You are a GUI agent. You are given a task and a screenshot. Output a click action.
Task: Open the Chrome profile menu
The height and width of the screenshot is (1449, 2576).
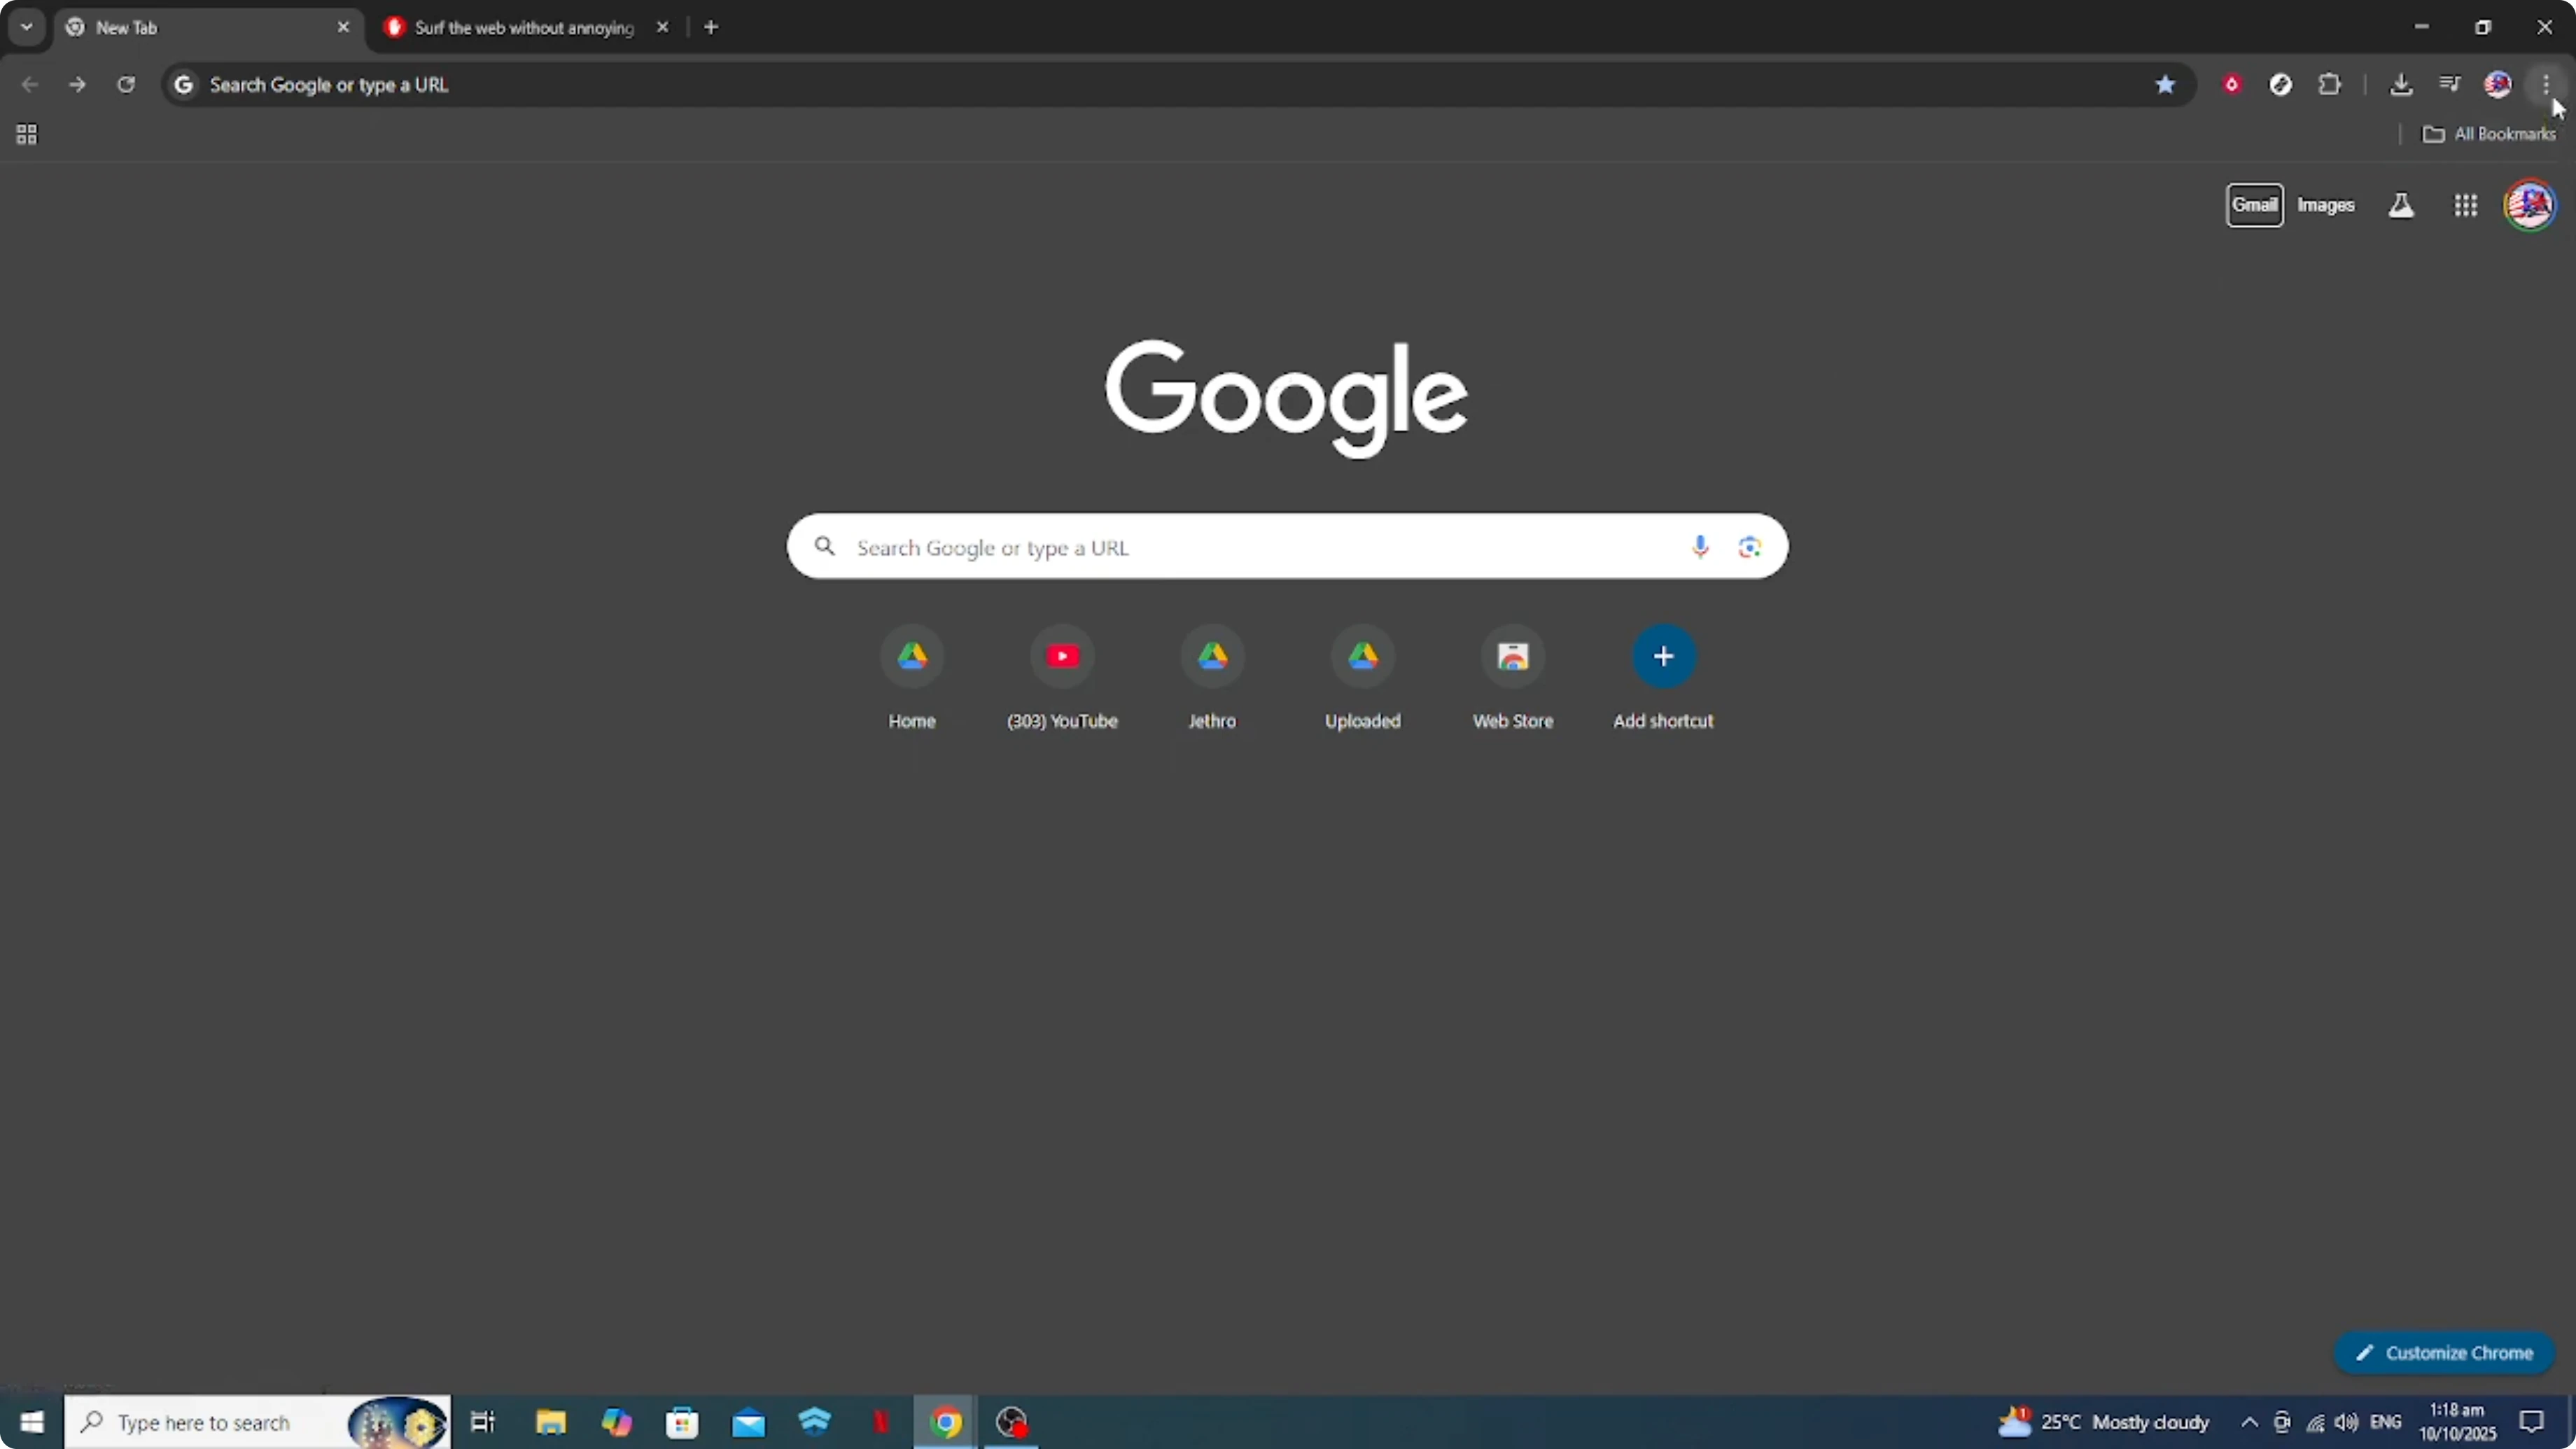[x=2497, y=85]
